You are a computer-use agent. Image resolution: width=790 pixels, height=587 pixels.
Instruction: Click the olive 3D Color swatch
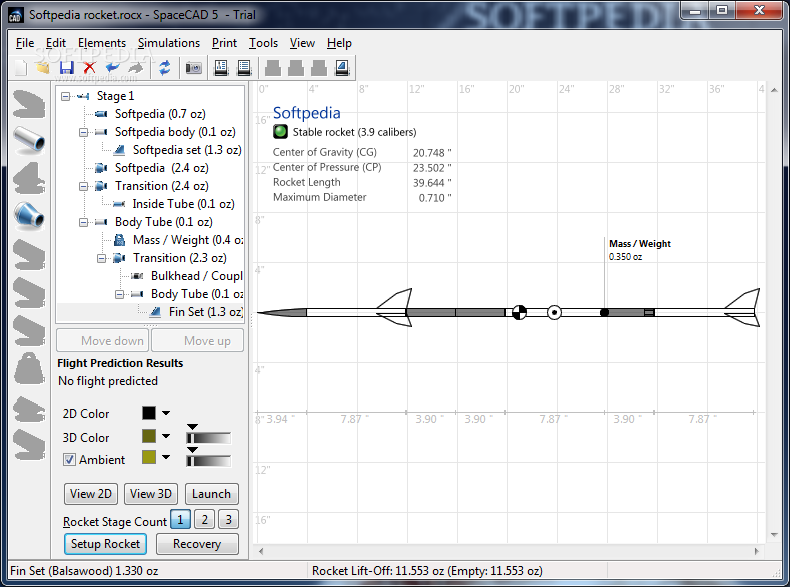pos(149,436)
